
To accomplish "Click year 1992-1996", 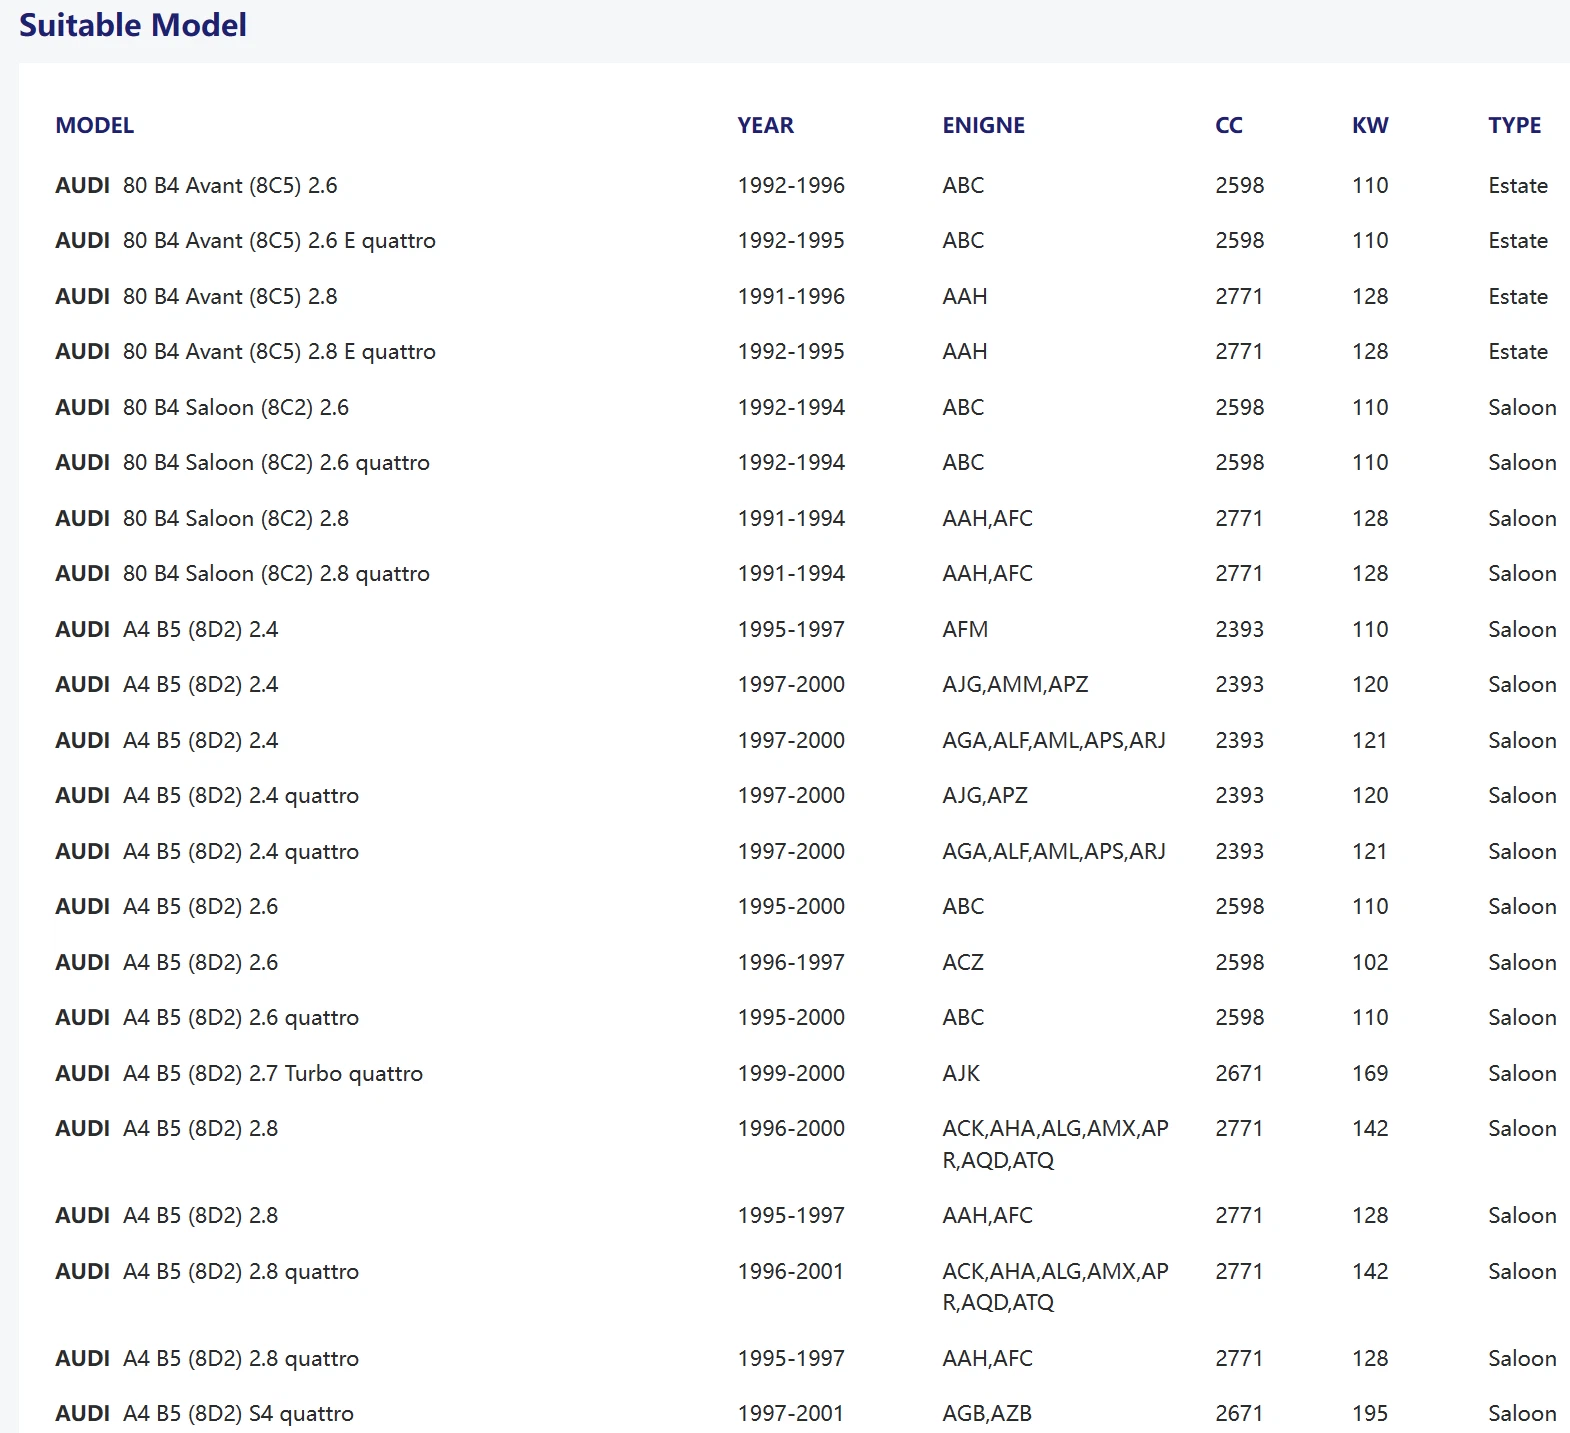I will tap(791, 186).
